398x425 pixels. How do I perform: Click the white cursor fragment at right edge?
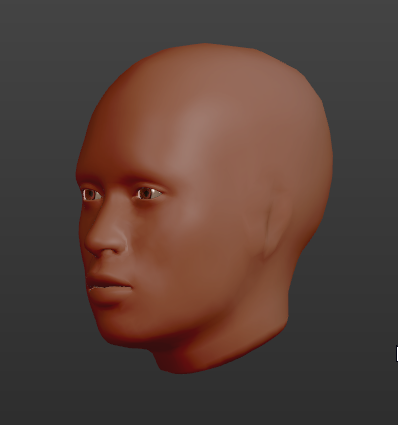pyautogui.click(x=397, y=354)
